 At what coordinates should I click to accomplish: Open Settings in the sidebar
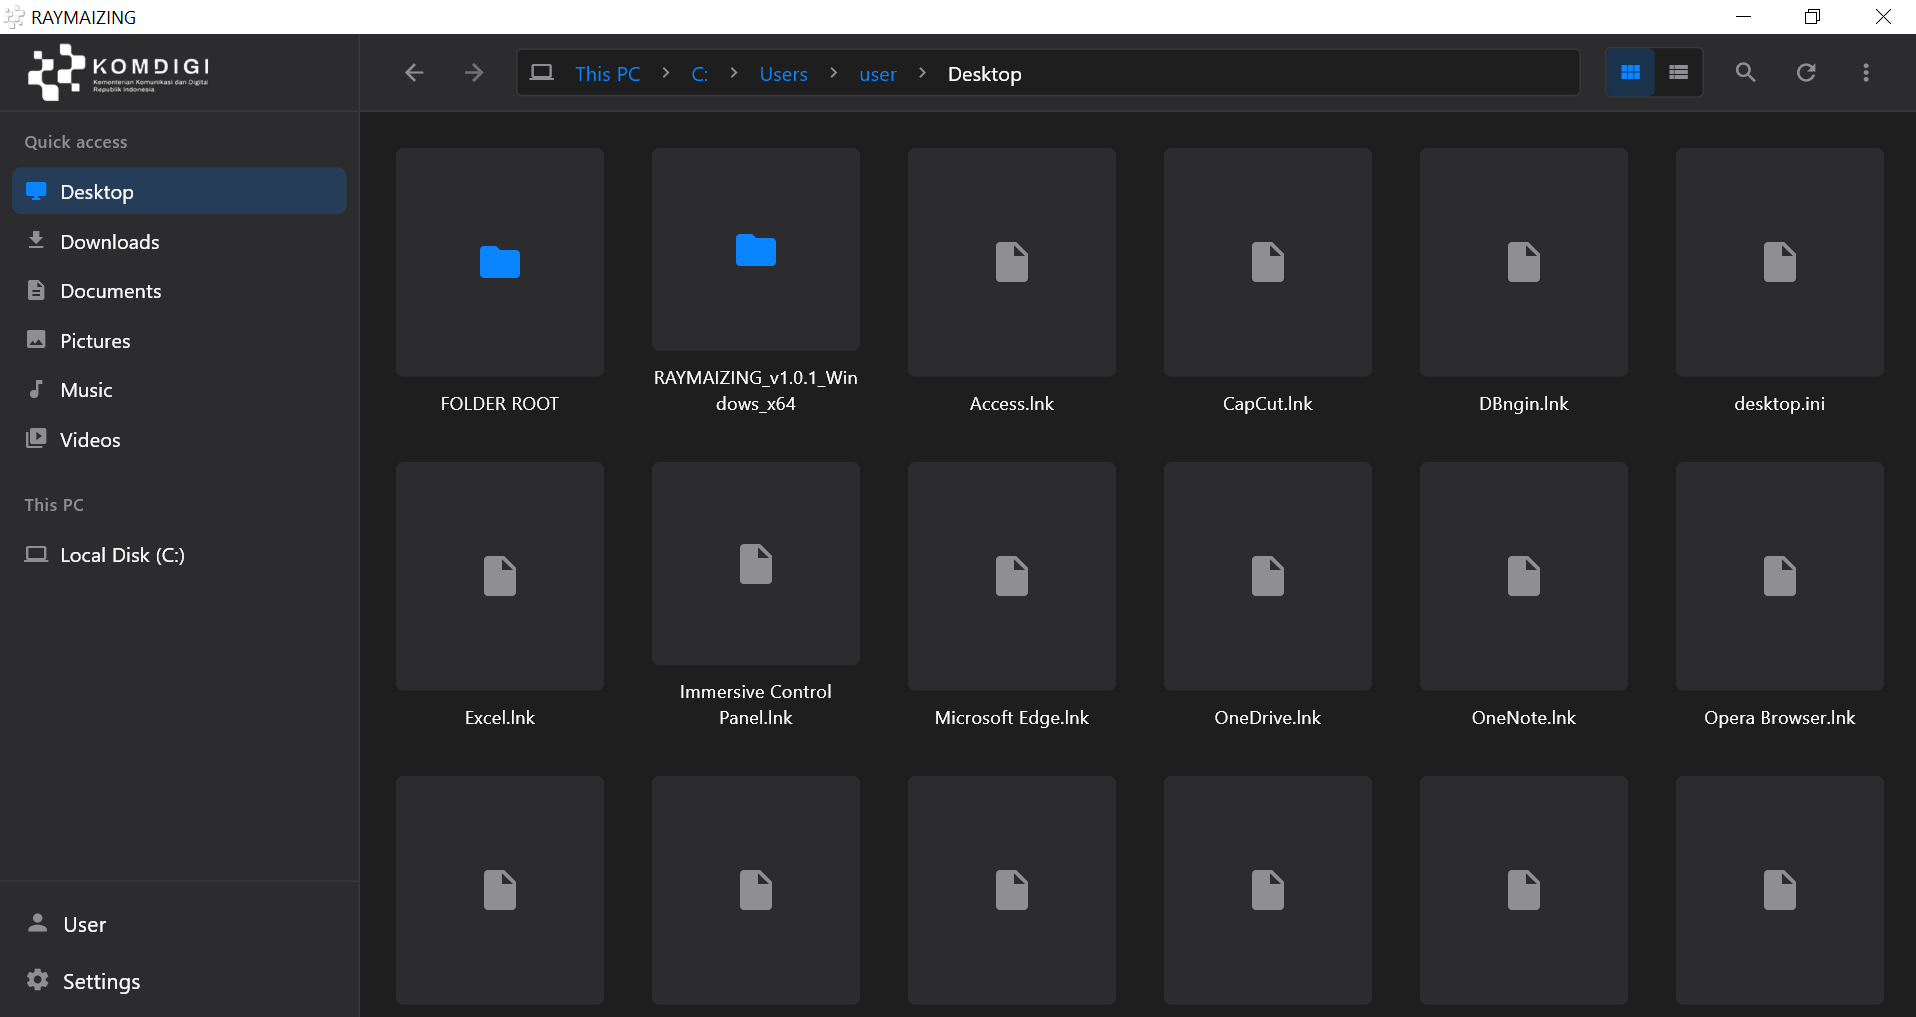[180, 981]
